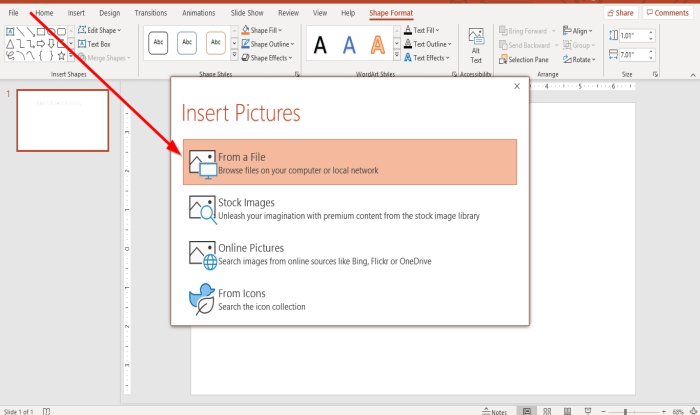Image resolution: width=700 pixels, height=415 pixels.
Task: Choose Online Pictures option
Action: 350,254
